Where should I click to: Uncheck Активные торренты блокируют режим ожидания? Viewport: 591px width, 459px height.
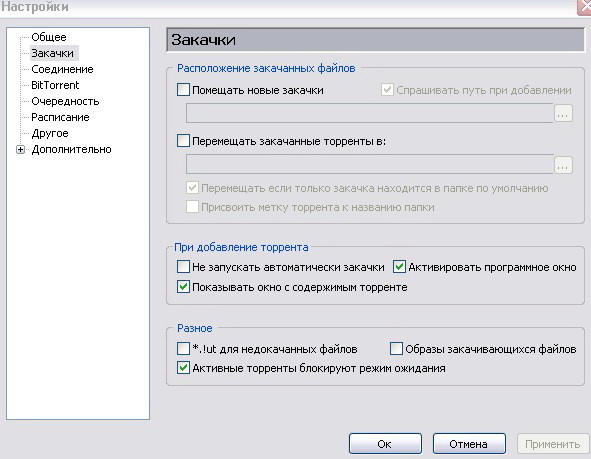(x=183, y=367)
